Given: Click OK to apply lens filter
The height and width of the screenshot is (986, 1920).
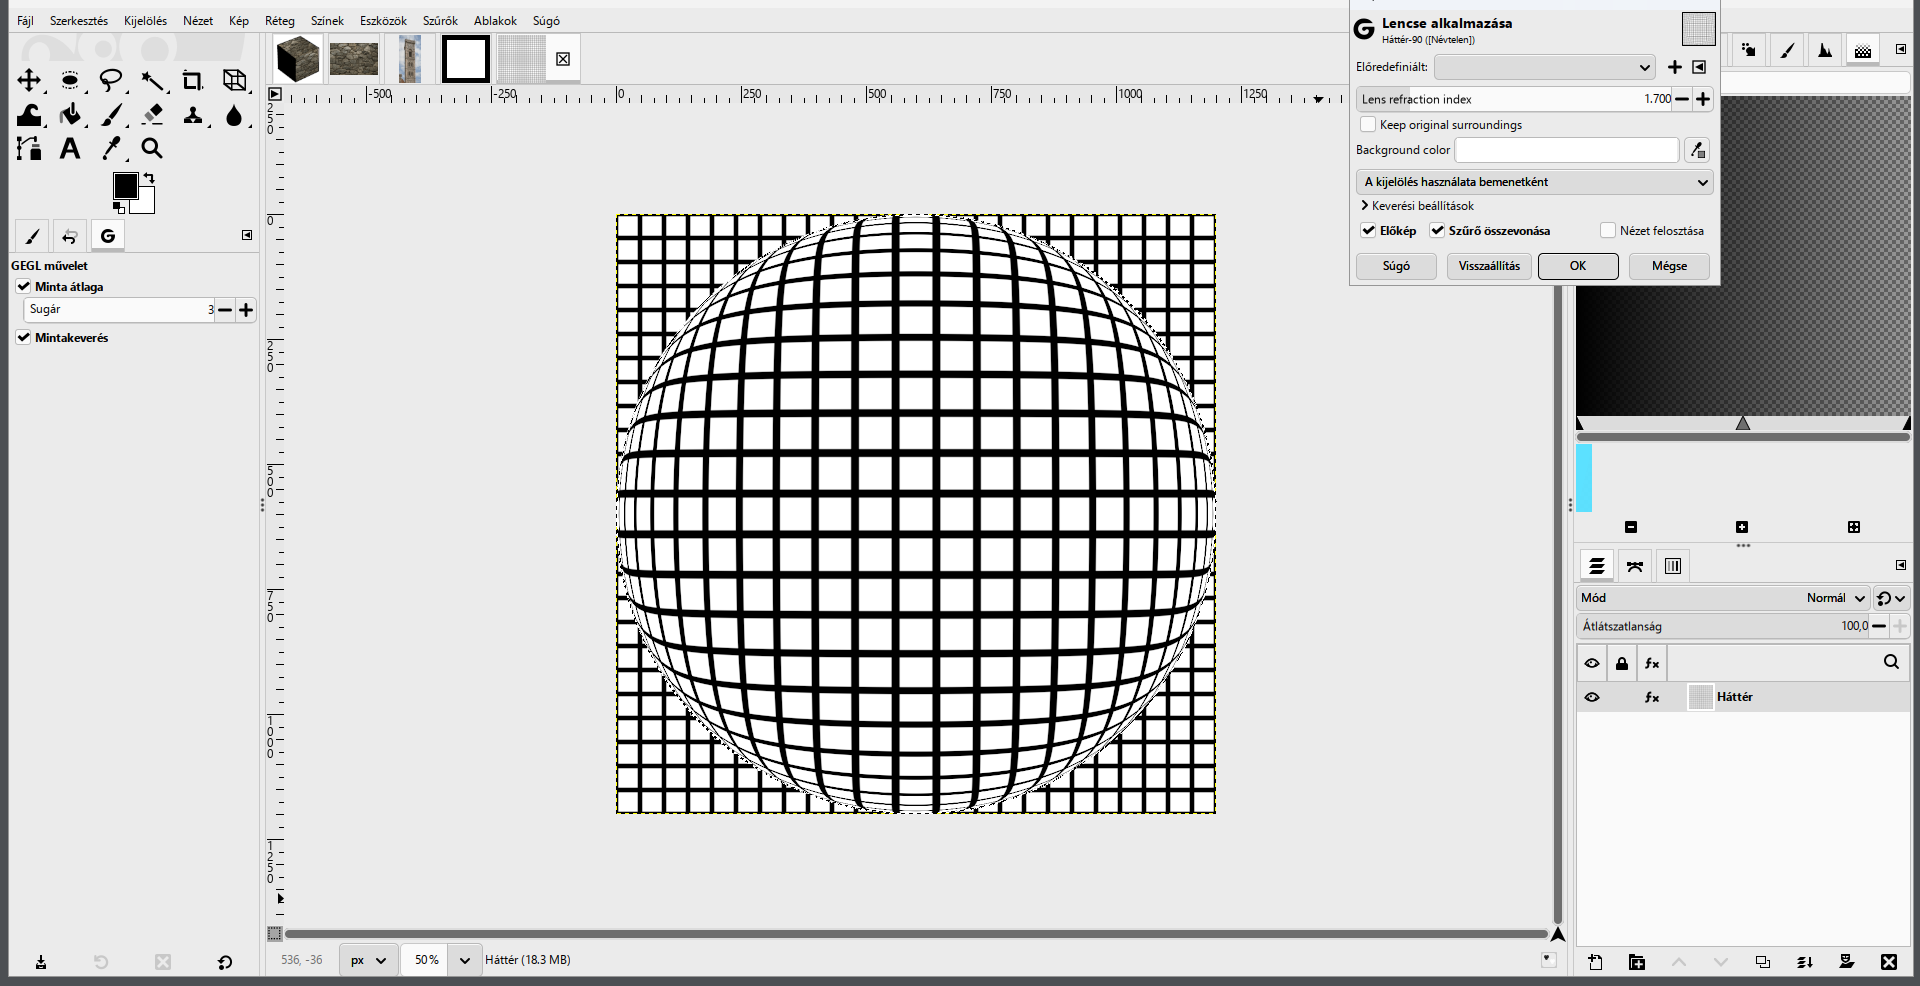Looking at the screenshot, I should (1578, 266).
